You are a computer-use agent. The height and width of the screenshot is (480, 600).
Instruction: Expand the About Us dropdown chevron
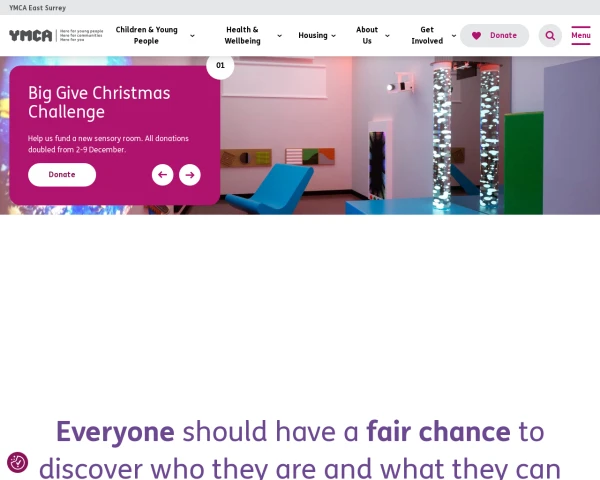coord(387,36)
